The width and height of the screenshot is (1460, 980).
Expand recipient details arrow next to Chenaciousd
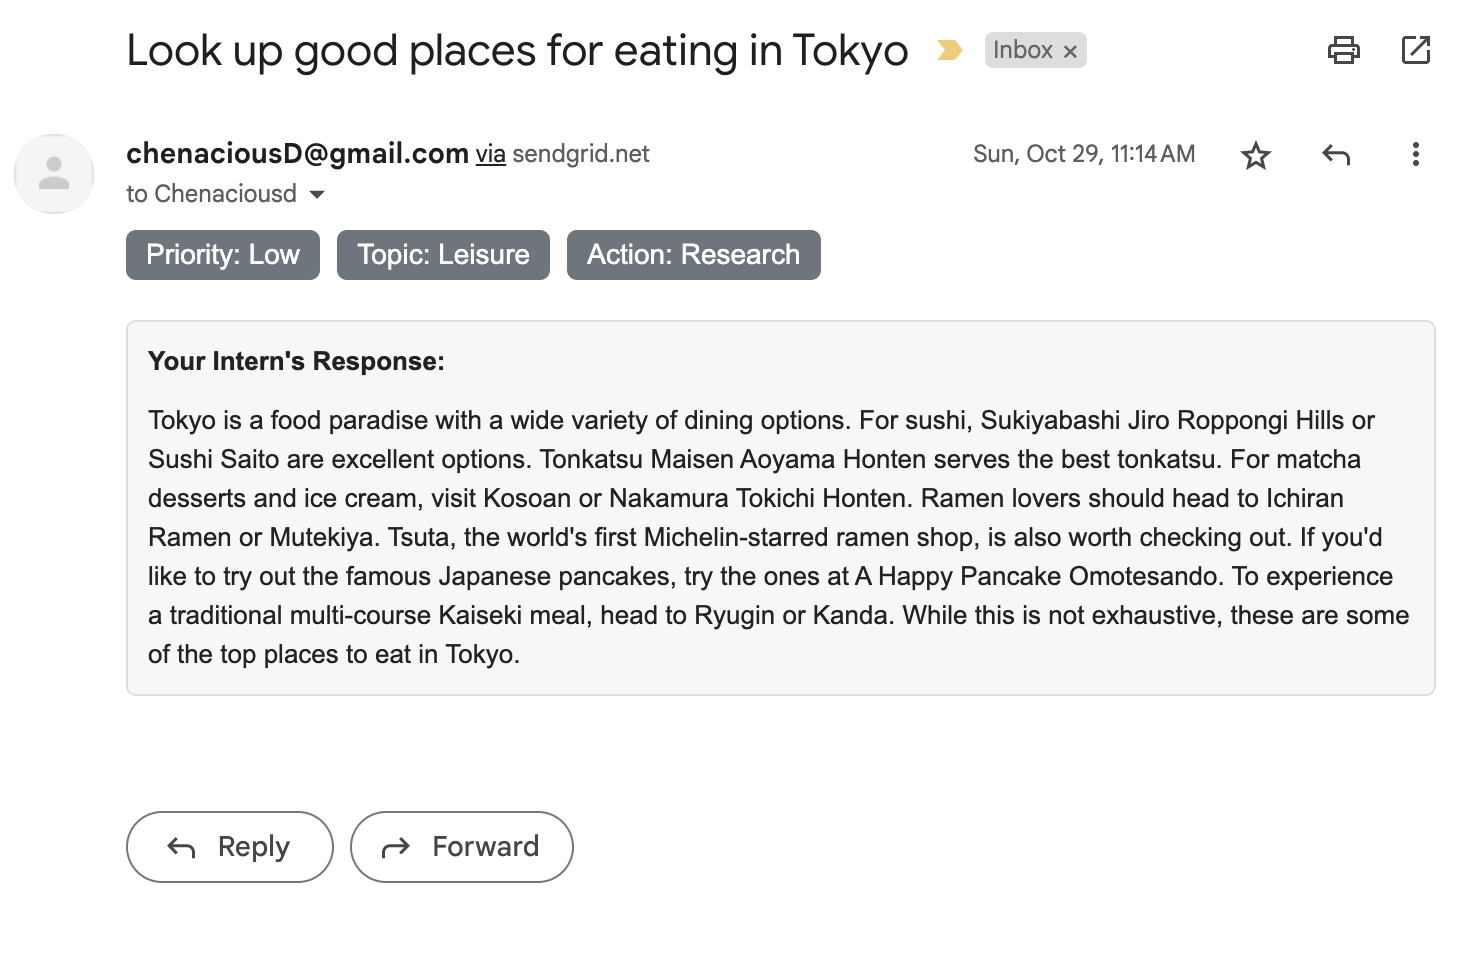(317, 194)
